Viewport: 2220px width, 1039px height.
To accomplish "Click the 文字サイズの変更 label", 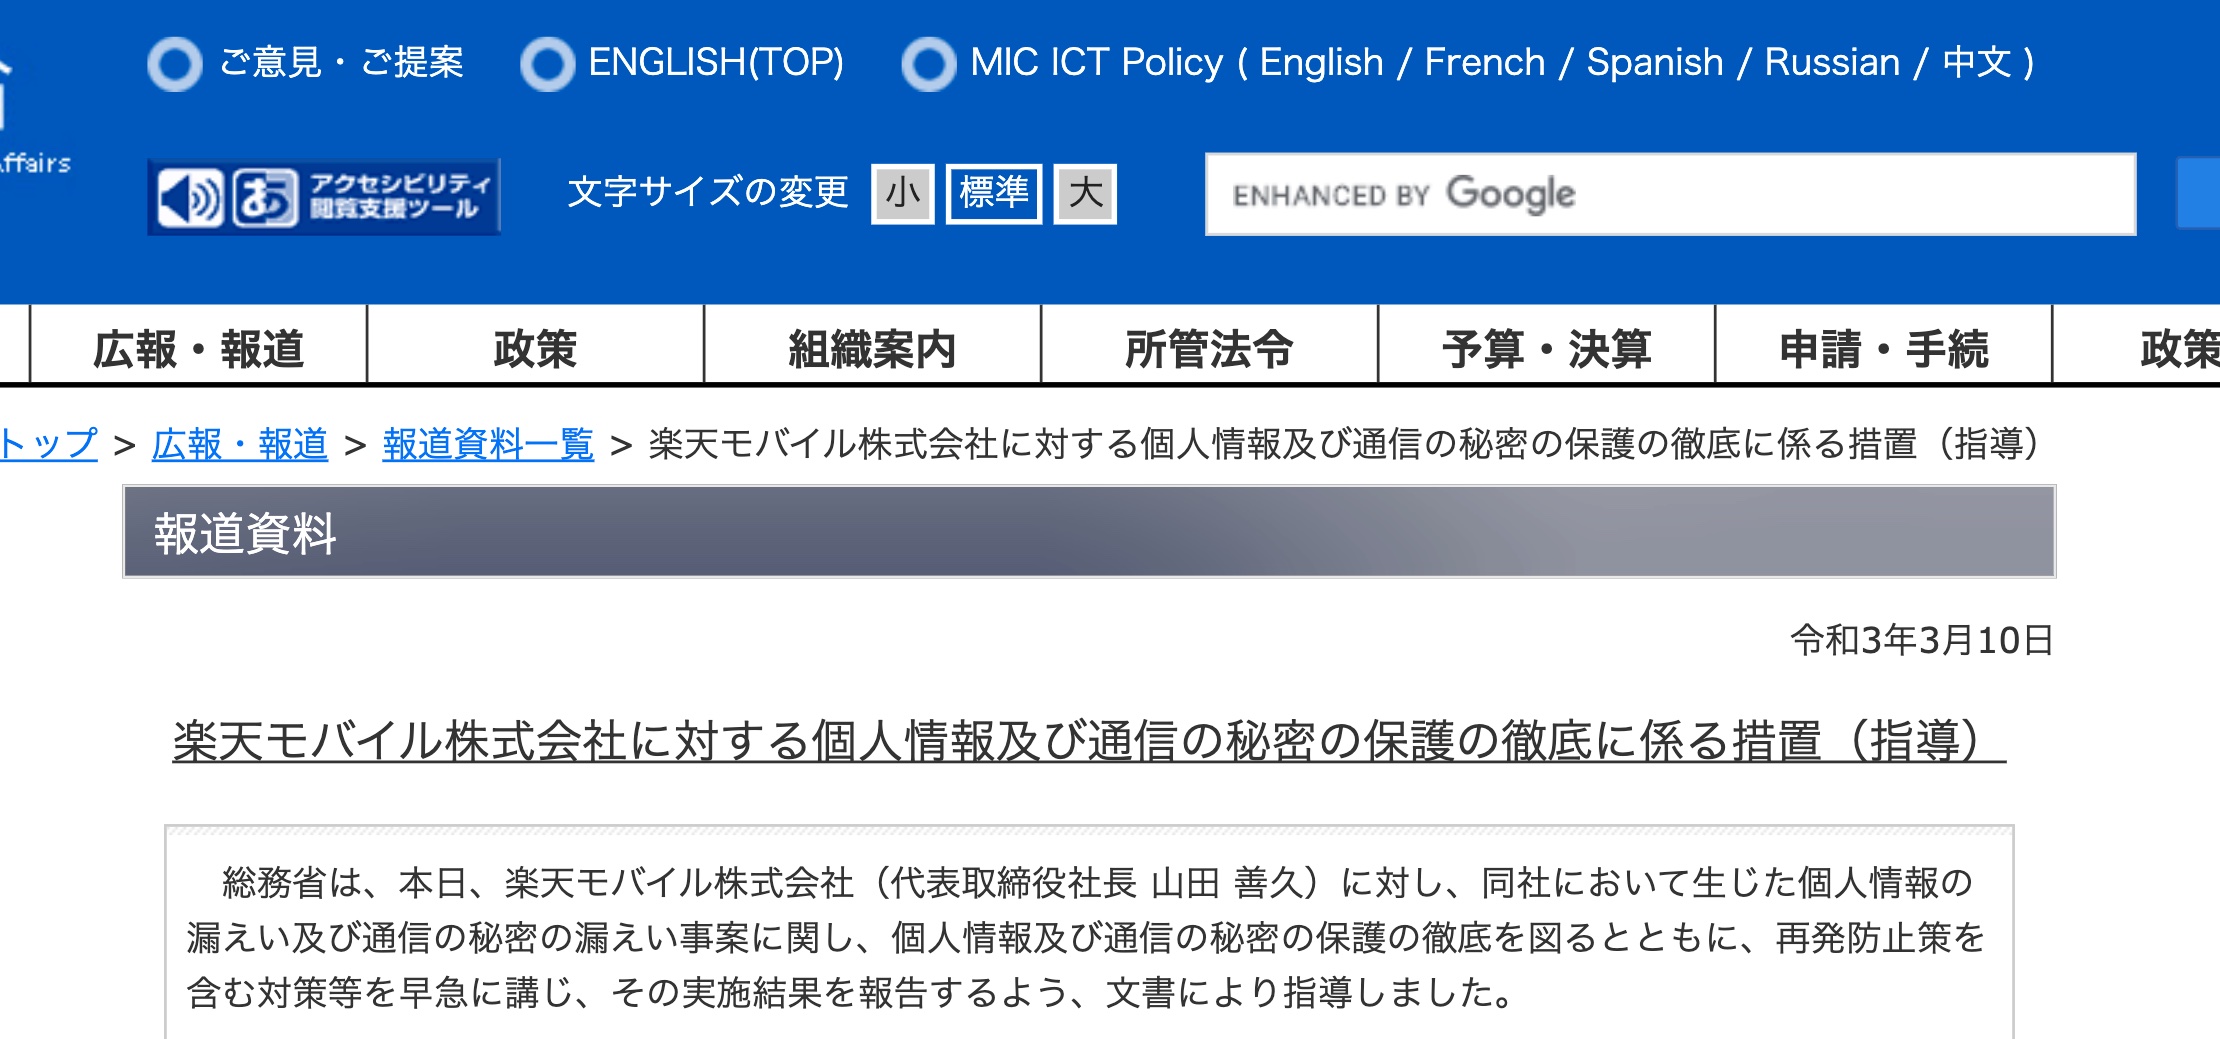I will pos(708,192).
